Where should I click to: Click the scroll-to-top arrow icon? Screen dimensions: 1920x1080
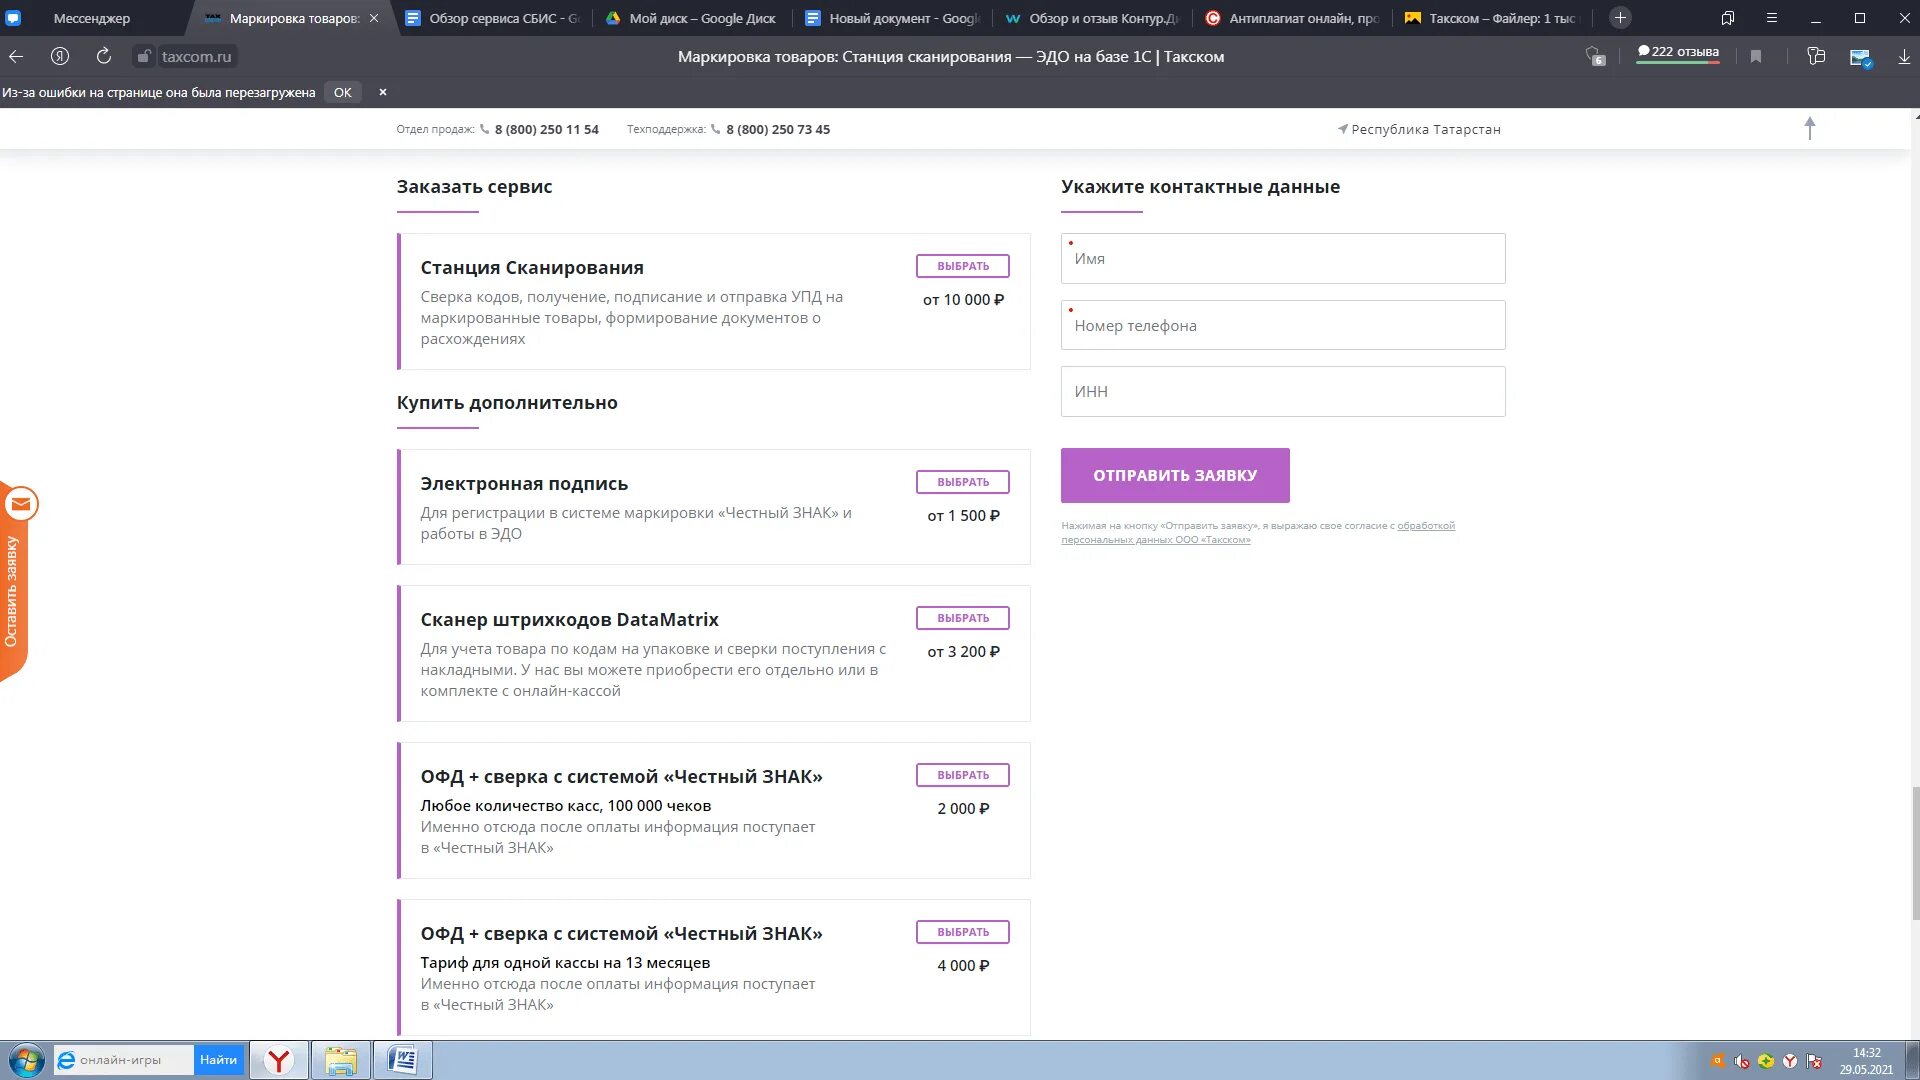click(x=1809, y=128)
